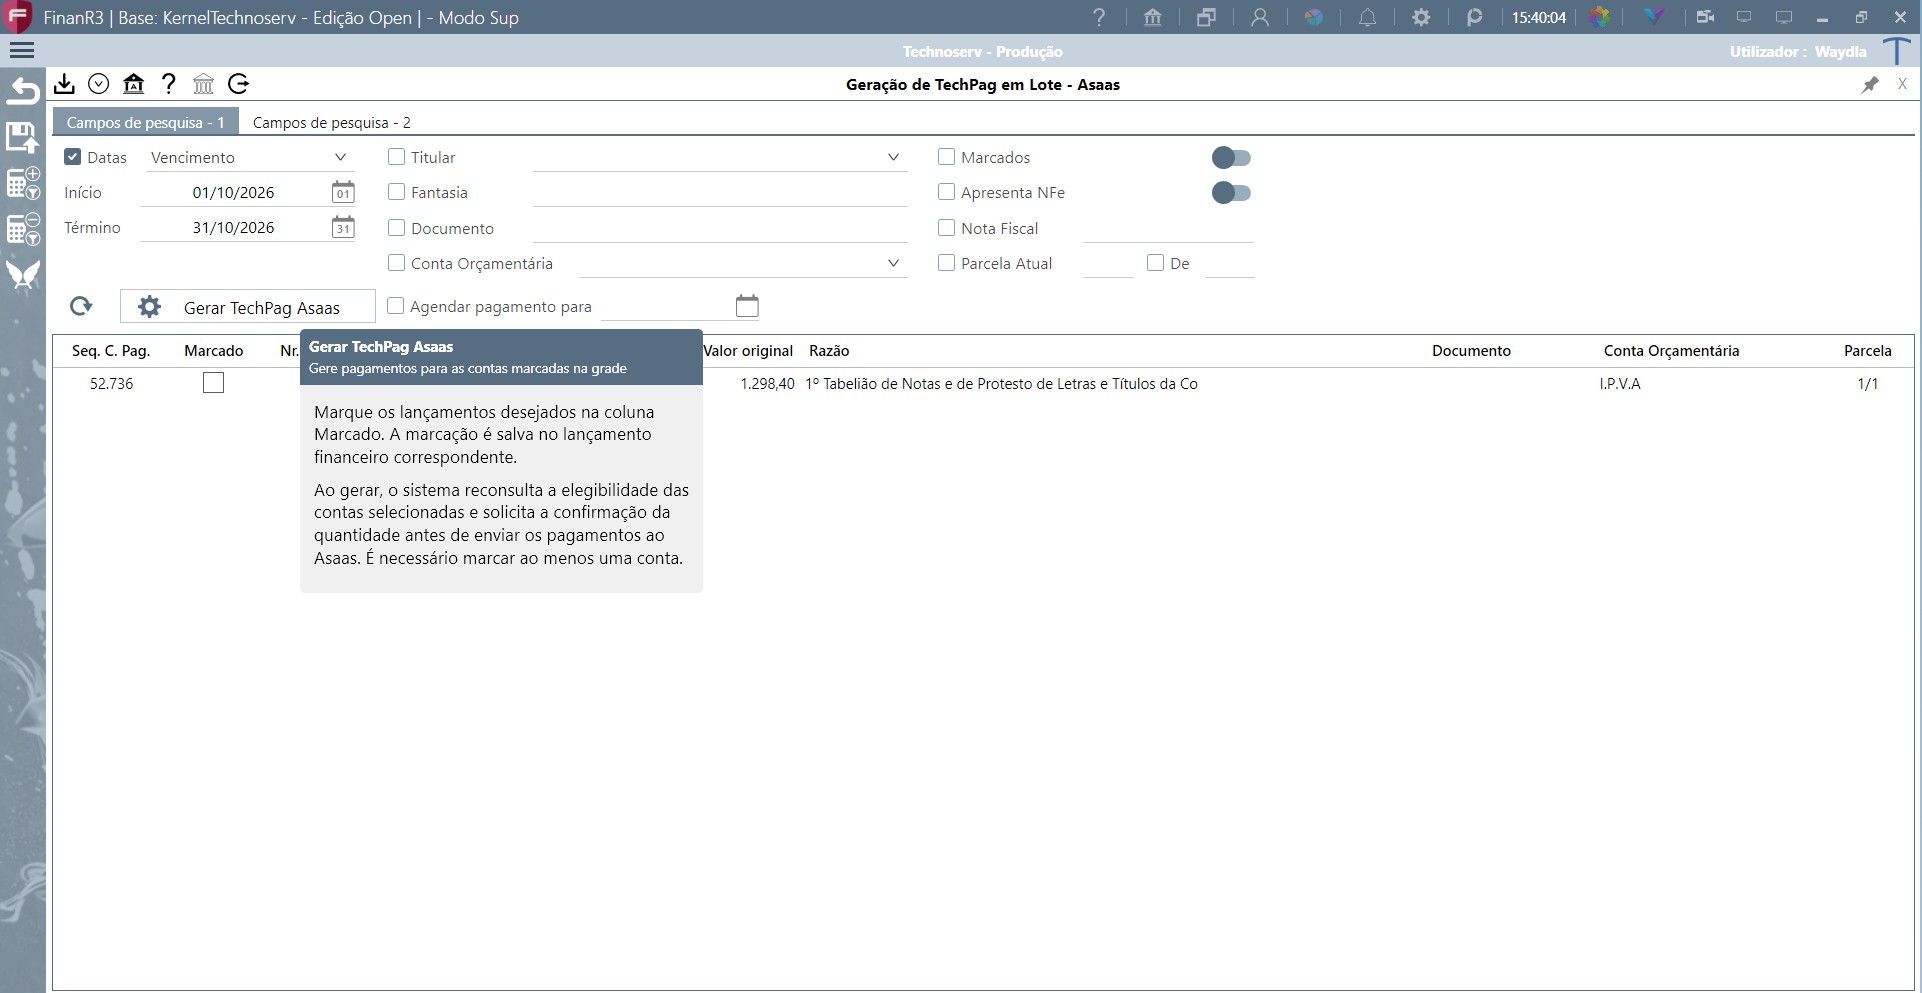The height and width of the screenshot is (993, 1922).
Task: Toggle the Marcados switch
Action: (x=1231, y=158)
